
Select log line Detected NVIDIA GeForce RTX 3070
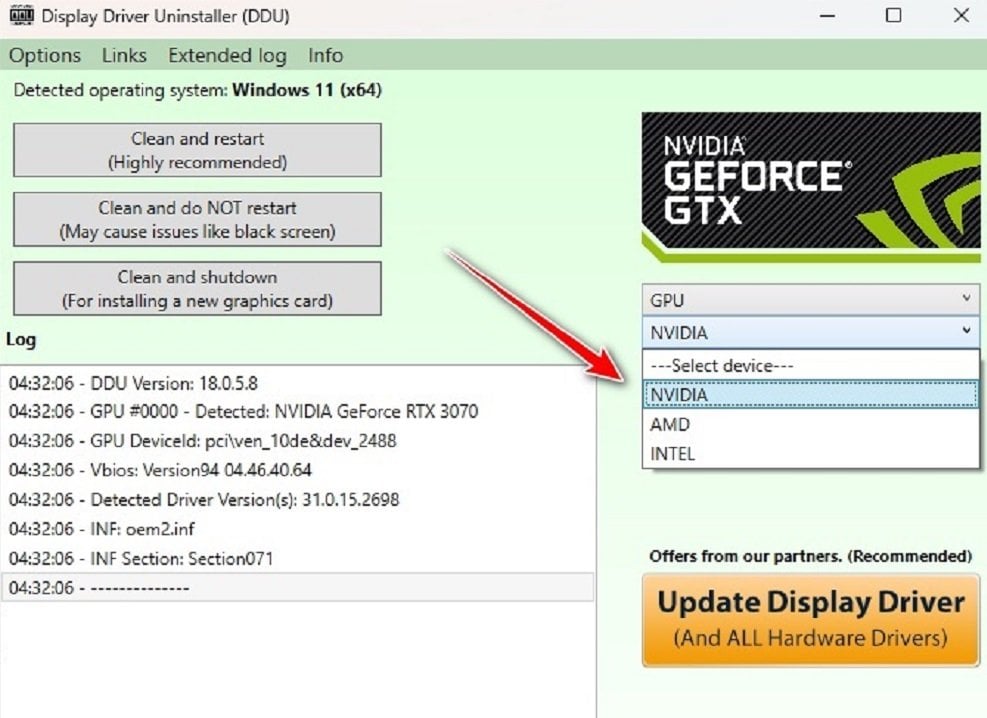[297, 412]
